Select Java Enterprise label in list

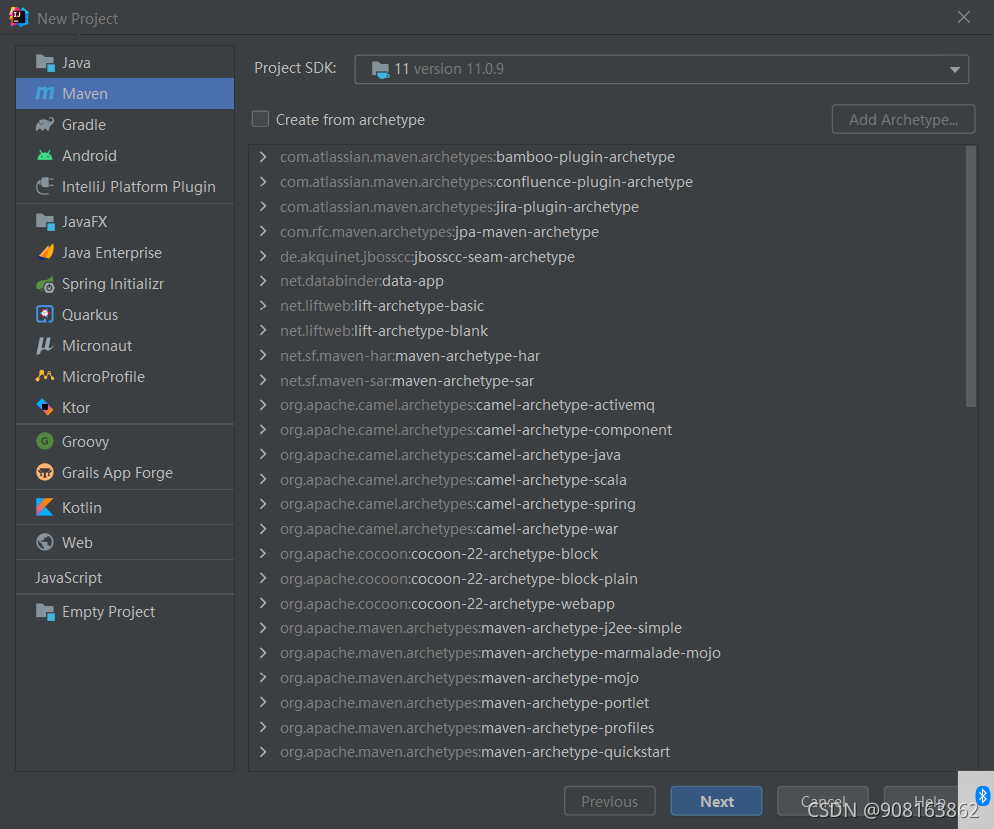pyautogui.click(x=112, y=253)
